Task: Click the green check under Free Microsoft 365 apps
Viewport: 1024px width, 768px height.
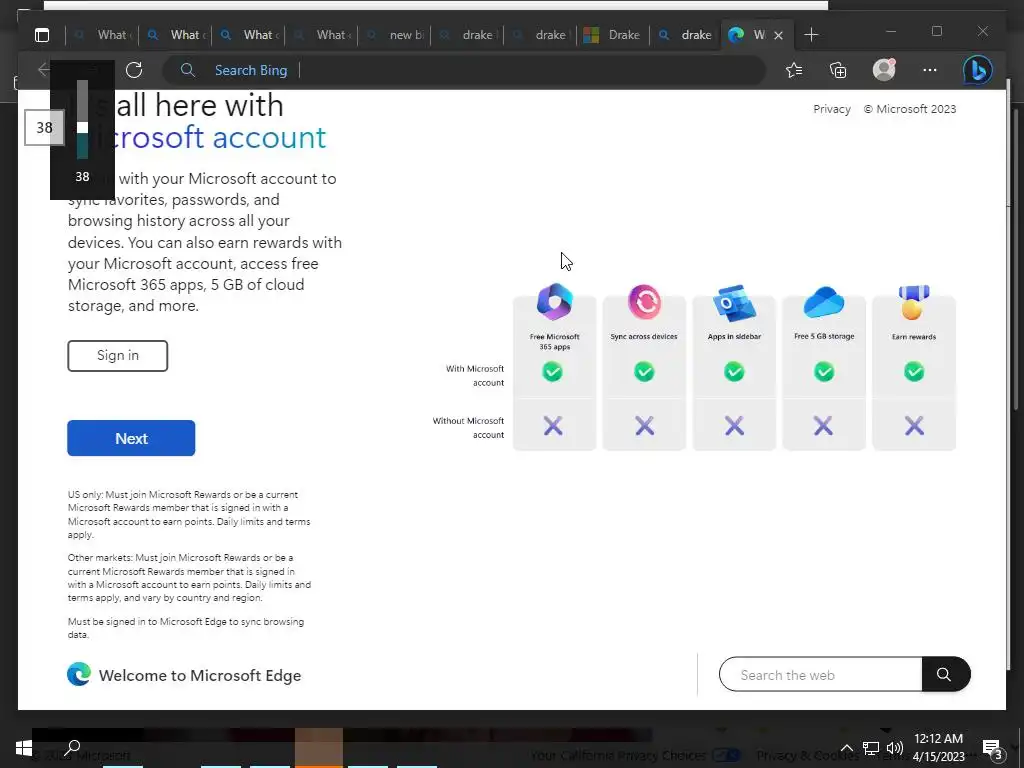Action: (x=552, y=372)
